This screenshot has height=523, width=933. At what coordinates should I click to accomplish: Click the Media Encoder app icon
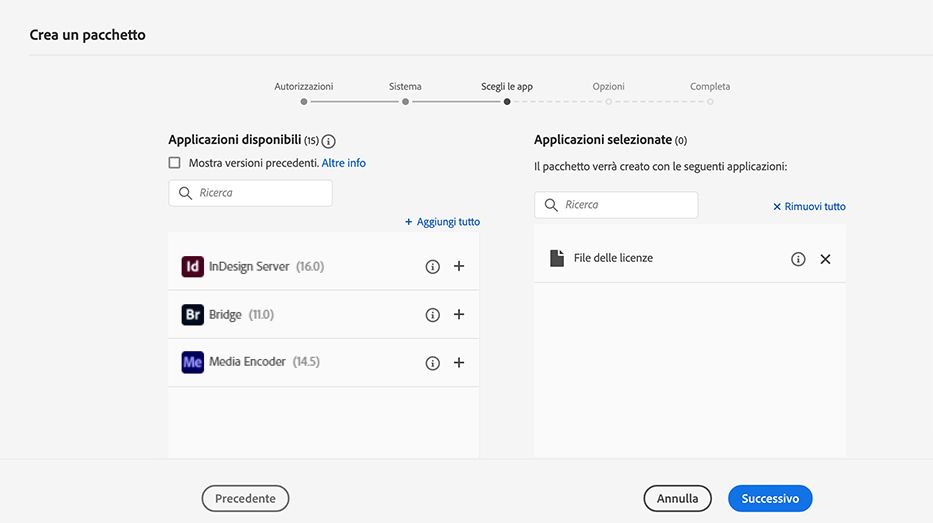tap(193, 362)
